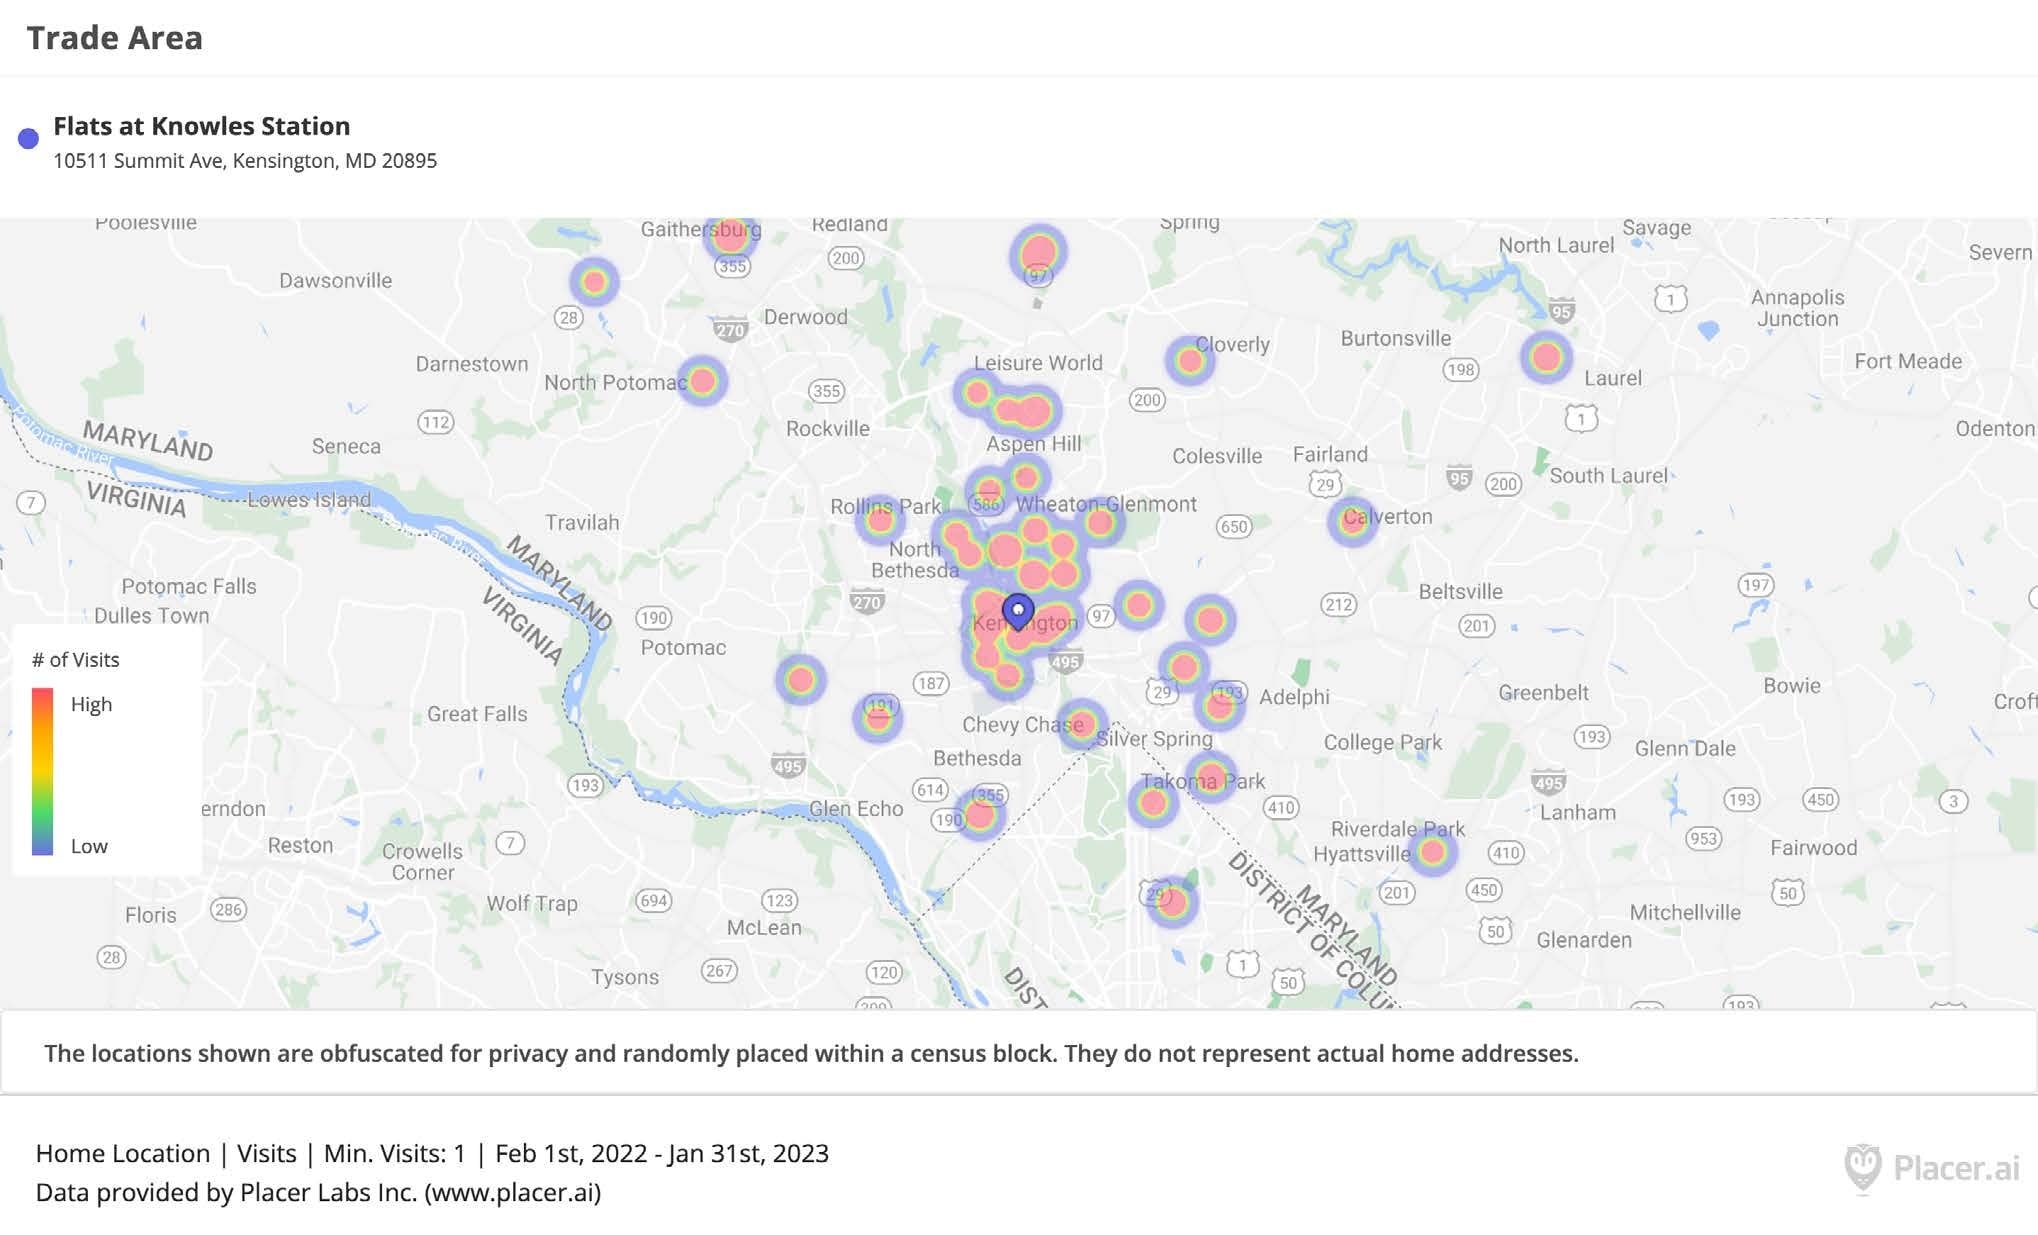Click the Route 267 shield near Tysons
Image resolution: width=2038 pixels, height=1235 pixels.
(x=719, y=970)
